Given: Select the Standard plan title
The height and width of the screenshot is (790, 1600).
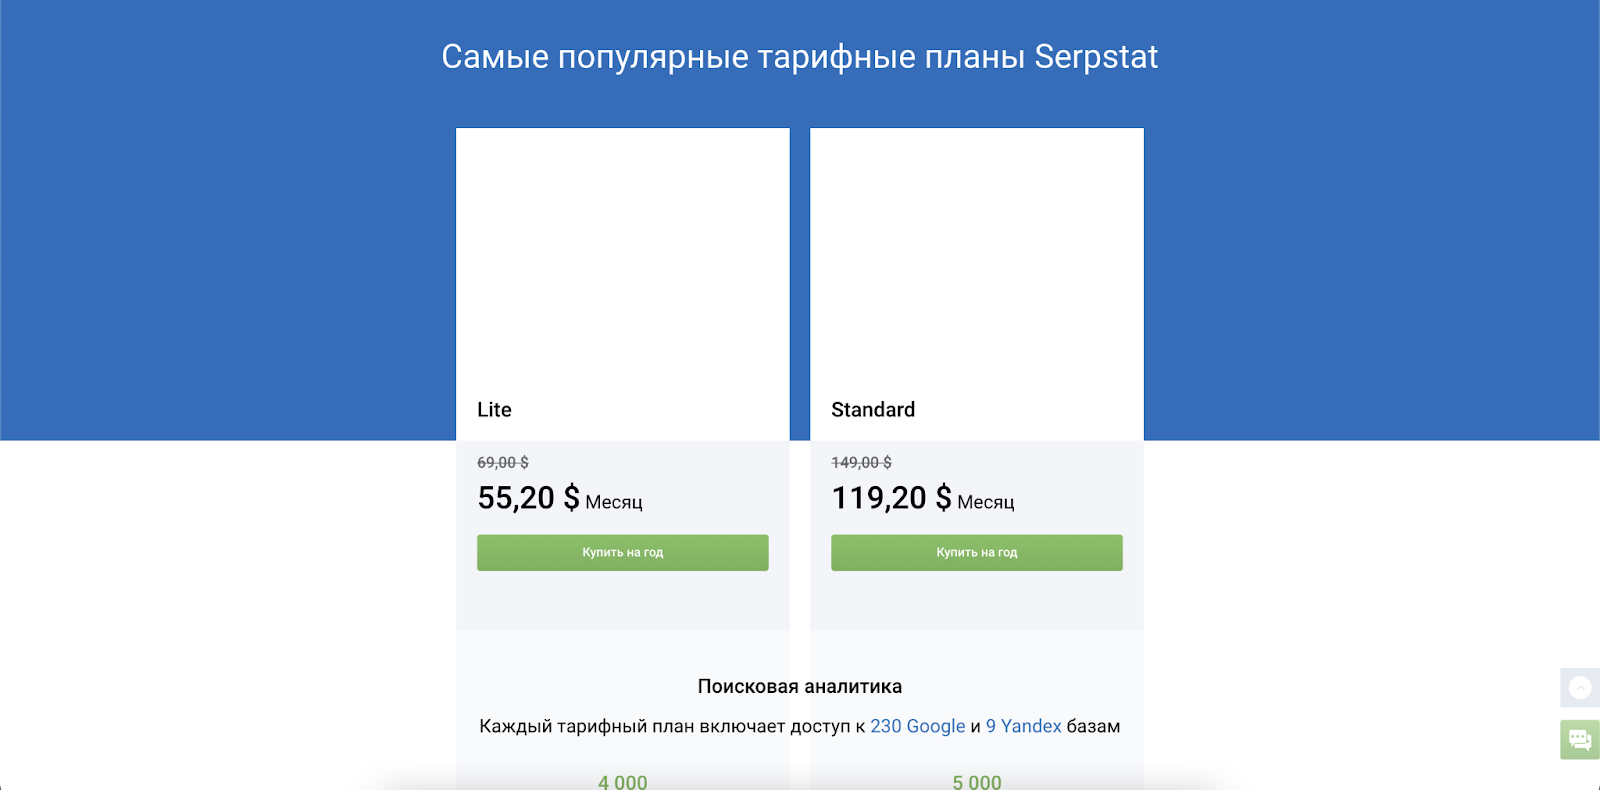Looking at the screenshot, I should [x=873, y=410].
